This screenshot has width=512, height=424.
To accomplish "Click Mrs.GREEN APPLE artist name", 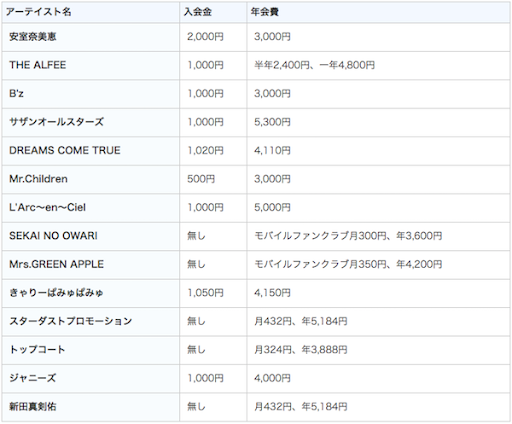I will 56,264.
